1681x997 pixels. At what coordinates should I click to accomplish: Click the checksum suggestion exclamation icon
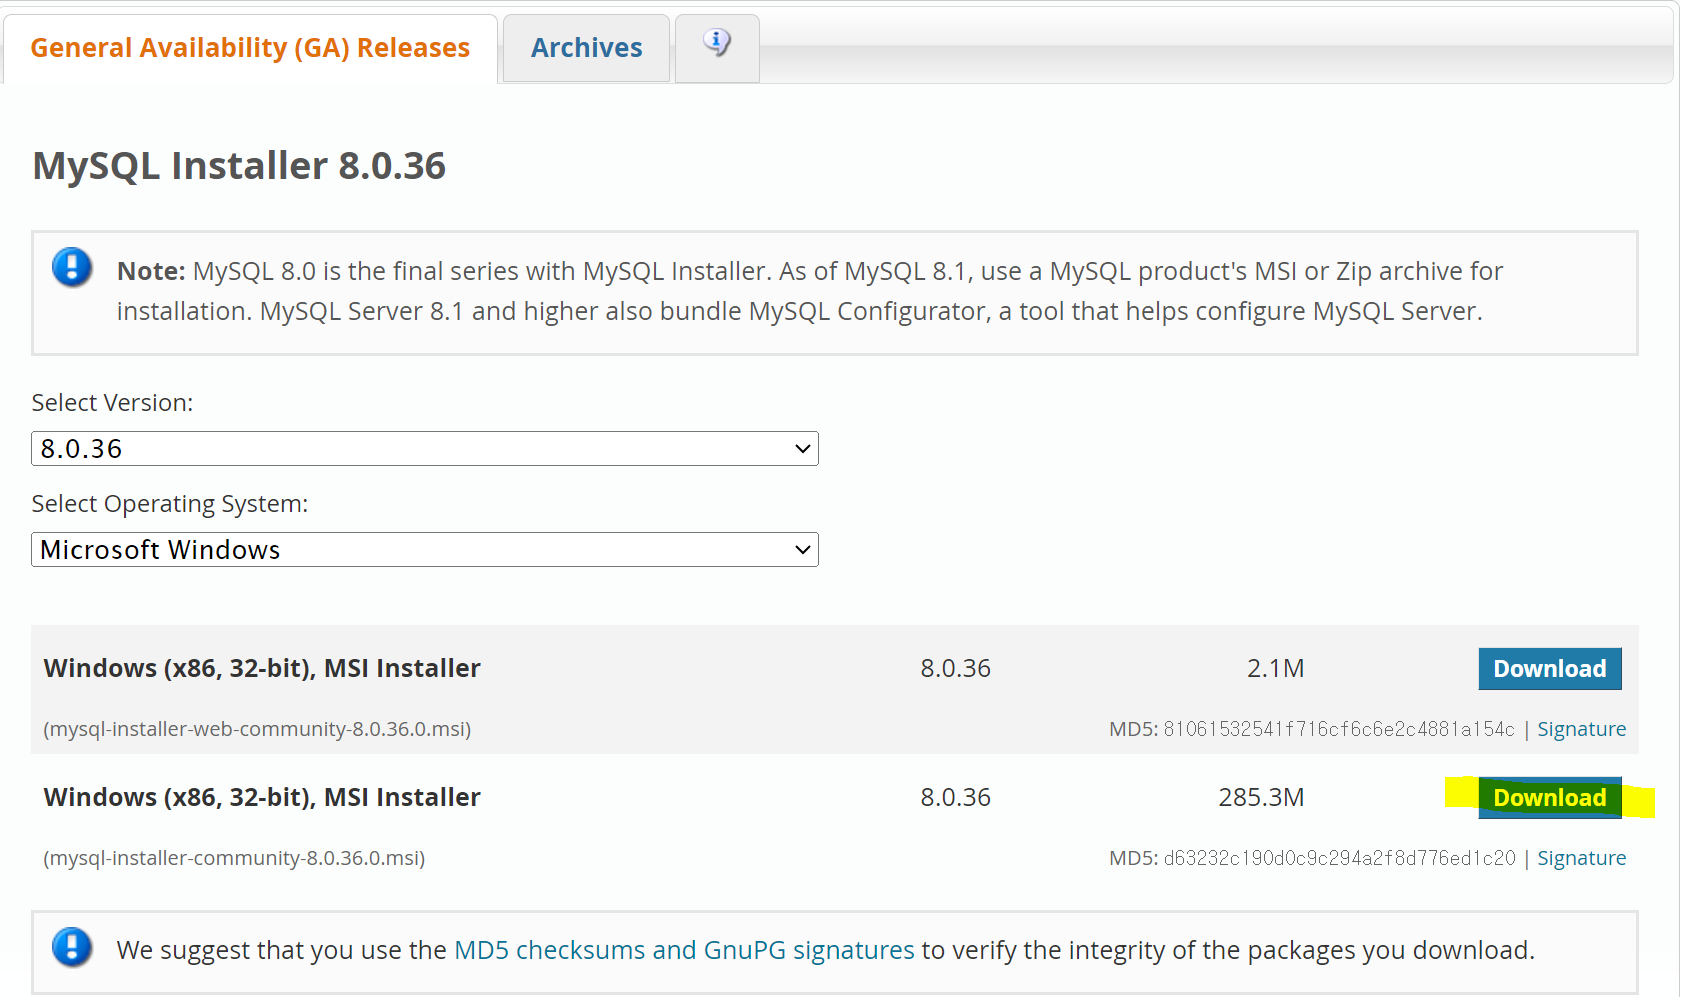(72, 946)
